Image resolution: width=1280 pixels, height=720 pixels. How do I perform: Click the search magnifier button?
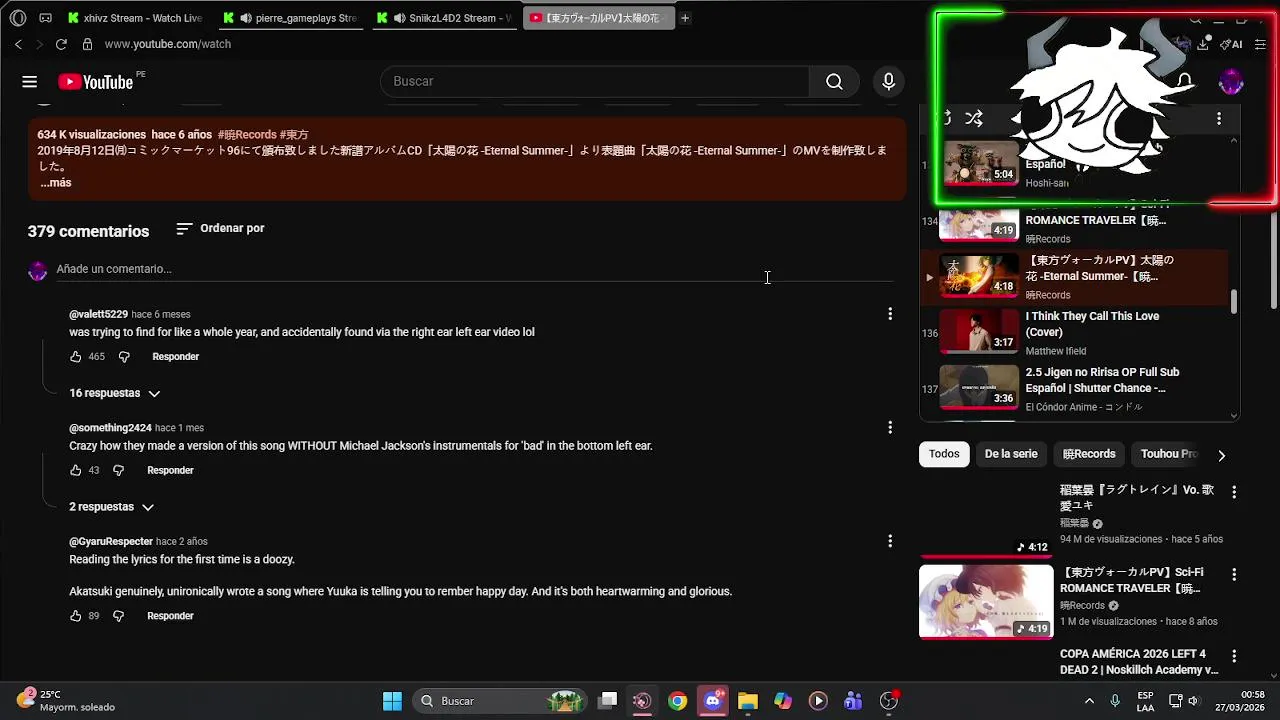(x=834, y=82)
